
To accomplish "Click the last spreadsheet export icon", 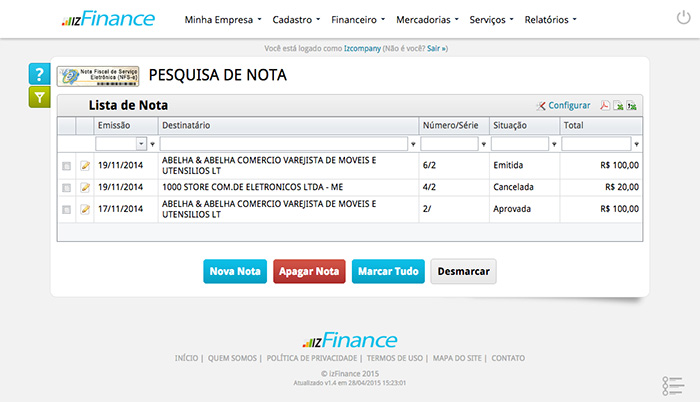I will 631,105.
